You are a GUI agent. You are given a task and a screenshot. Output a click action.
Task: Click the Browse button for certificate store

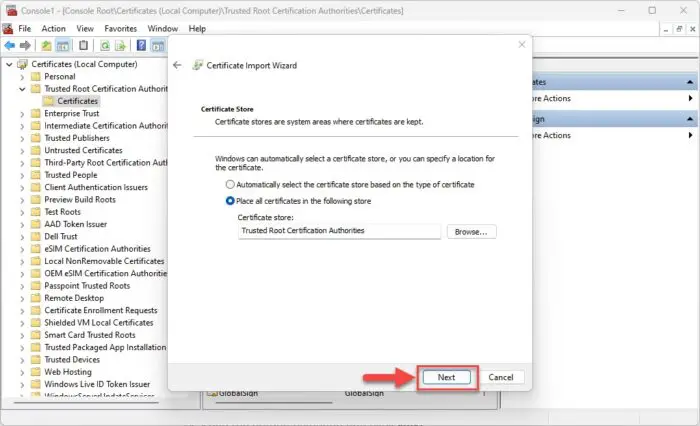(470, 231)
